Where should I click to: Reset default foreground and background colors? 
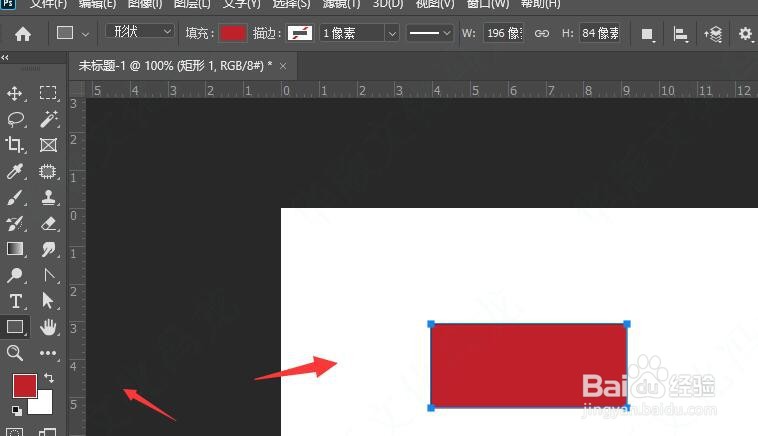click(16, 410)
